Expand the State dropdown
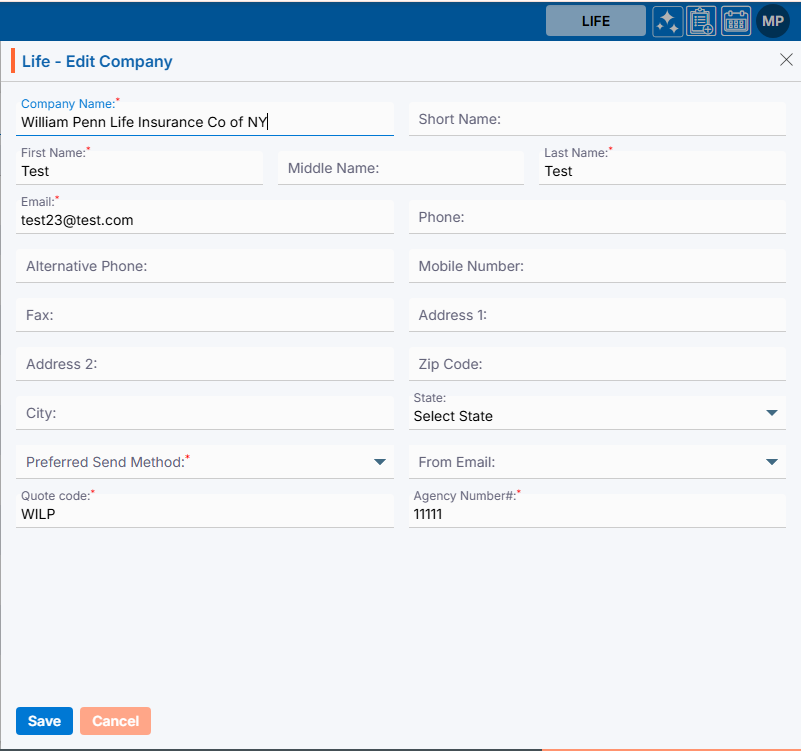 point(771,413)
